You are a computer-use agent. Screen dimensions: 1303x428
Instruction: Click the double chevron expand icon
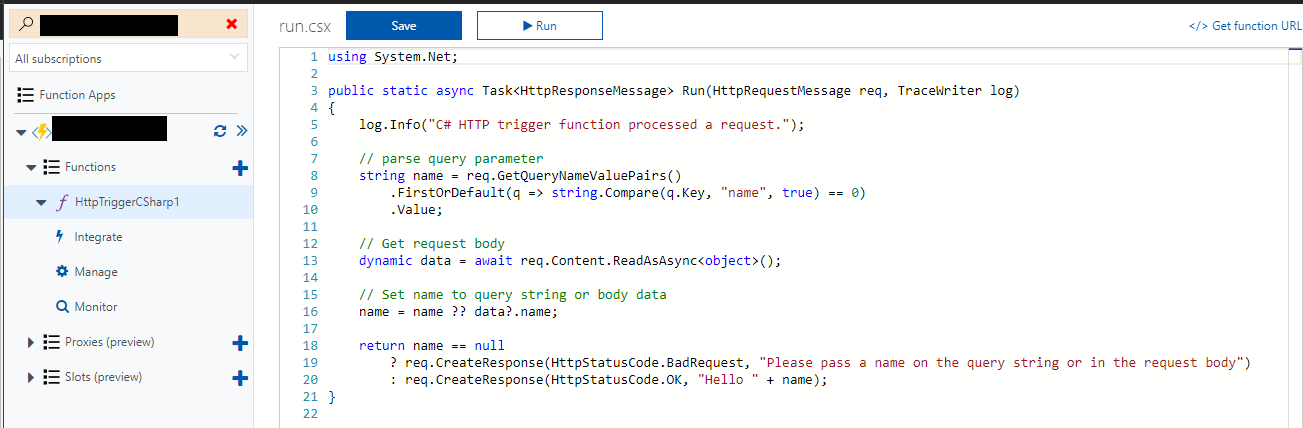tap(241, 131)
